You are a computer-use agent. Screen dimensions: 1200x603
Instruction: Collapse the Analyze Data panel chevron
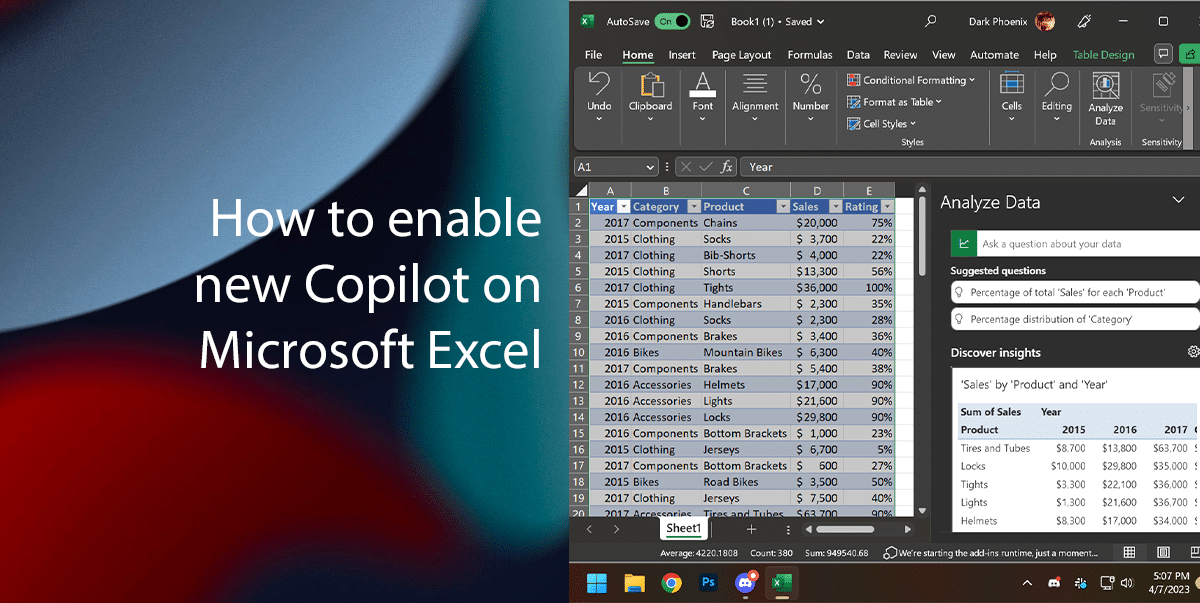(x=1179, y=200)
